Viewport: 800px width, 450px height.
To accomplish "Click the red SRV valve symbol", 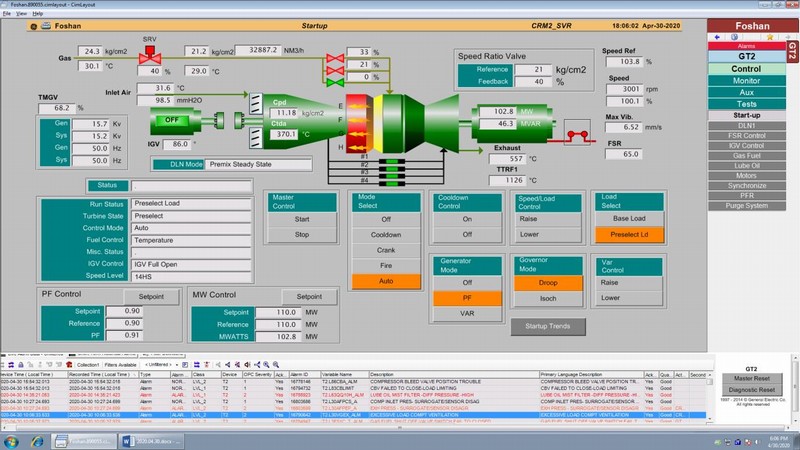I will (x=150, y=55).
